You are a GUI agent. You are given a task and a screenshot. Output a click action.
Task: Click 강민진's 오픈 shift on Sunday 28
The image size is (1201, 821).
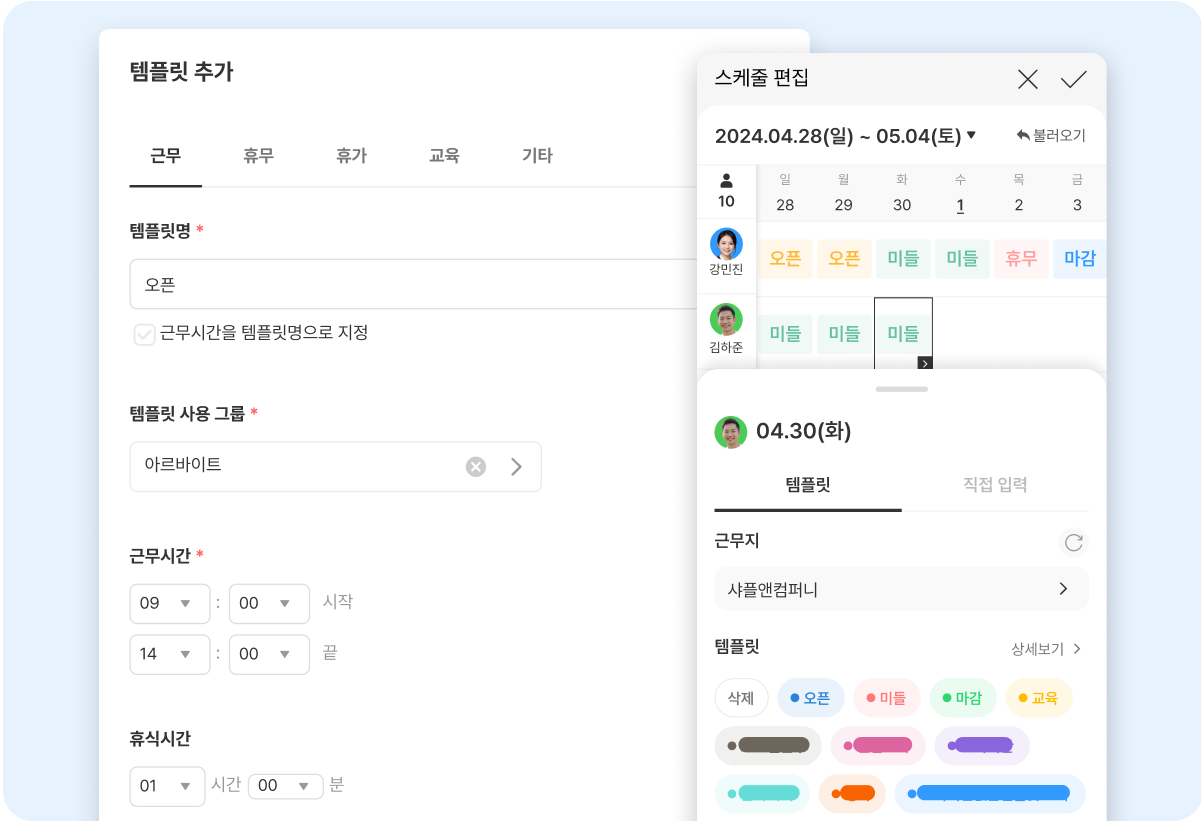pyautogui.click(x=785, y=259)
